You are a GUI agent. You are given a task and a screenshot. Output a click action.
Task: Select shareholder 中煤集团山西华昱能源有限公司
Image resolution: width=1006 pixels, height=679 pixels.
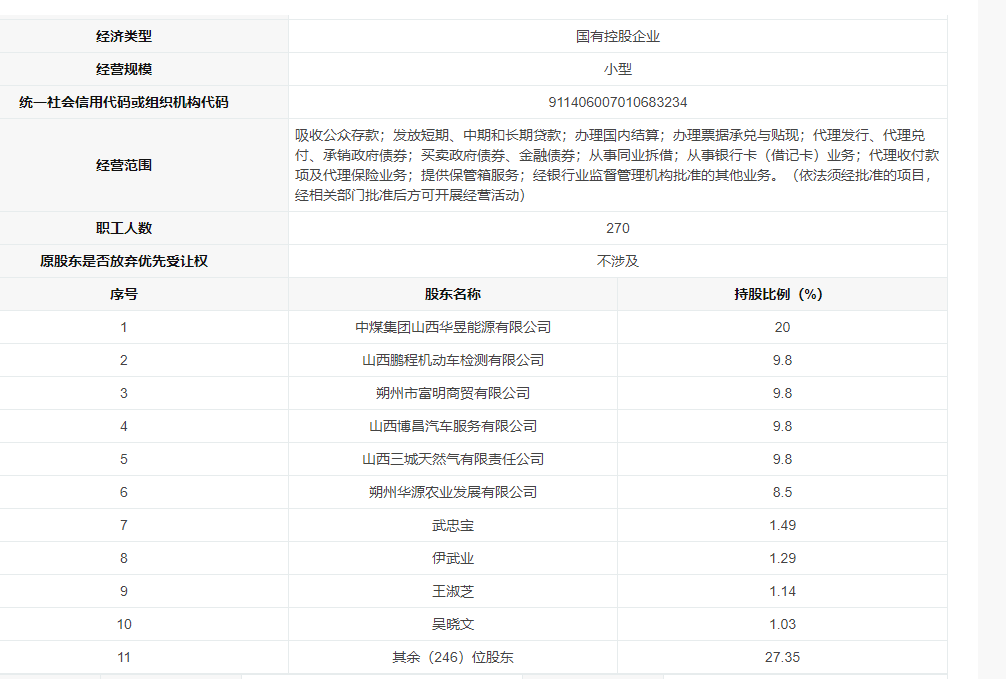tap(453, 327)
